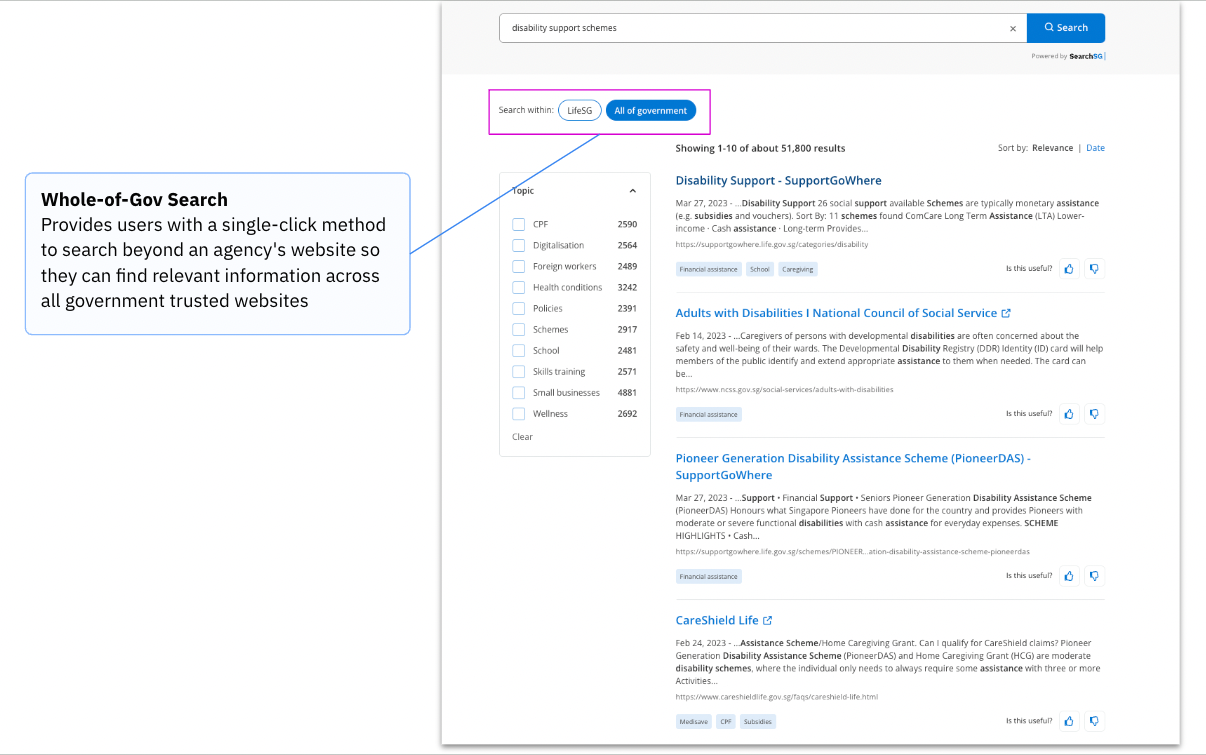
Task: Click inside the search input field
Action: click(750, 28)
